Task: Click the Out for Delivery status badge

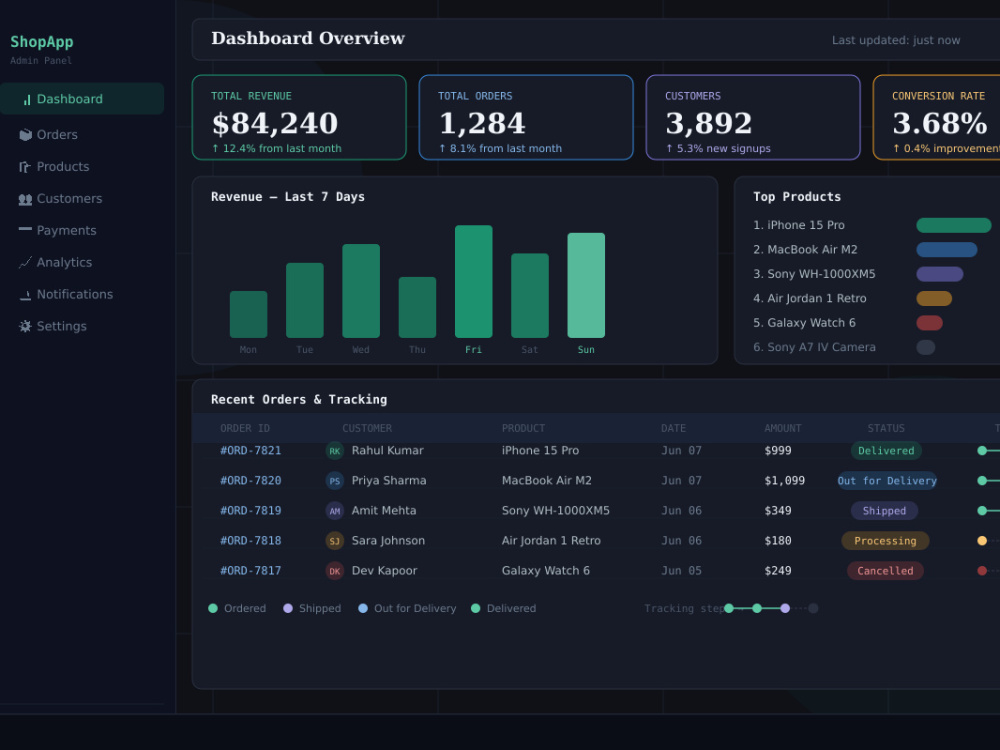Action: click(x=886, y=481)
